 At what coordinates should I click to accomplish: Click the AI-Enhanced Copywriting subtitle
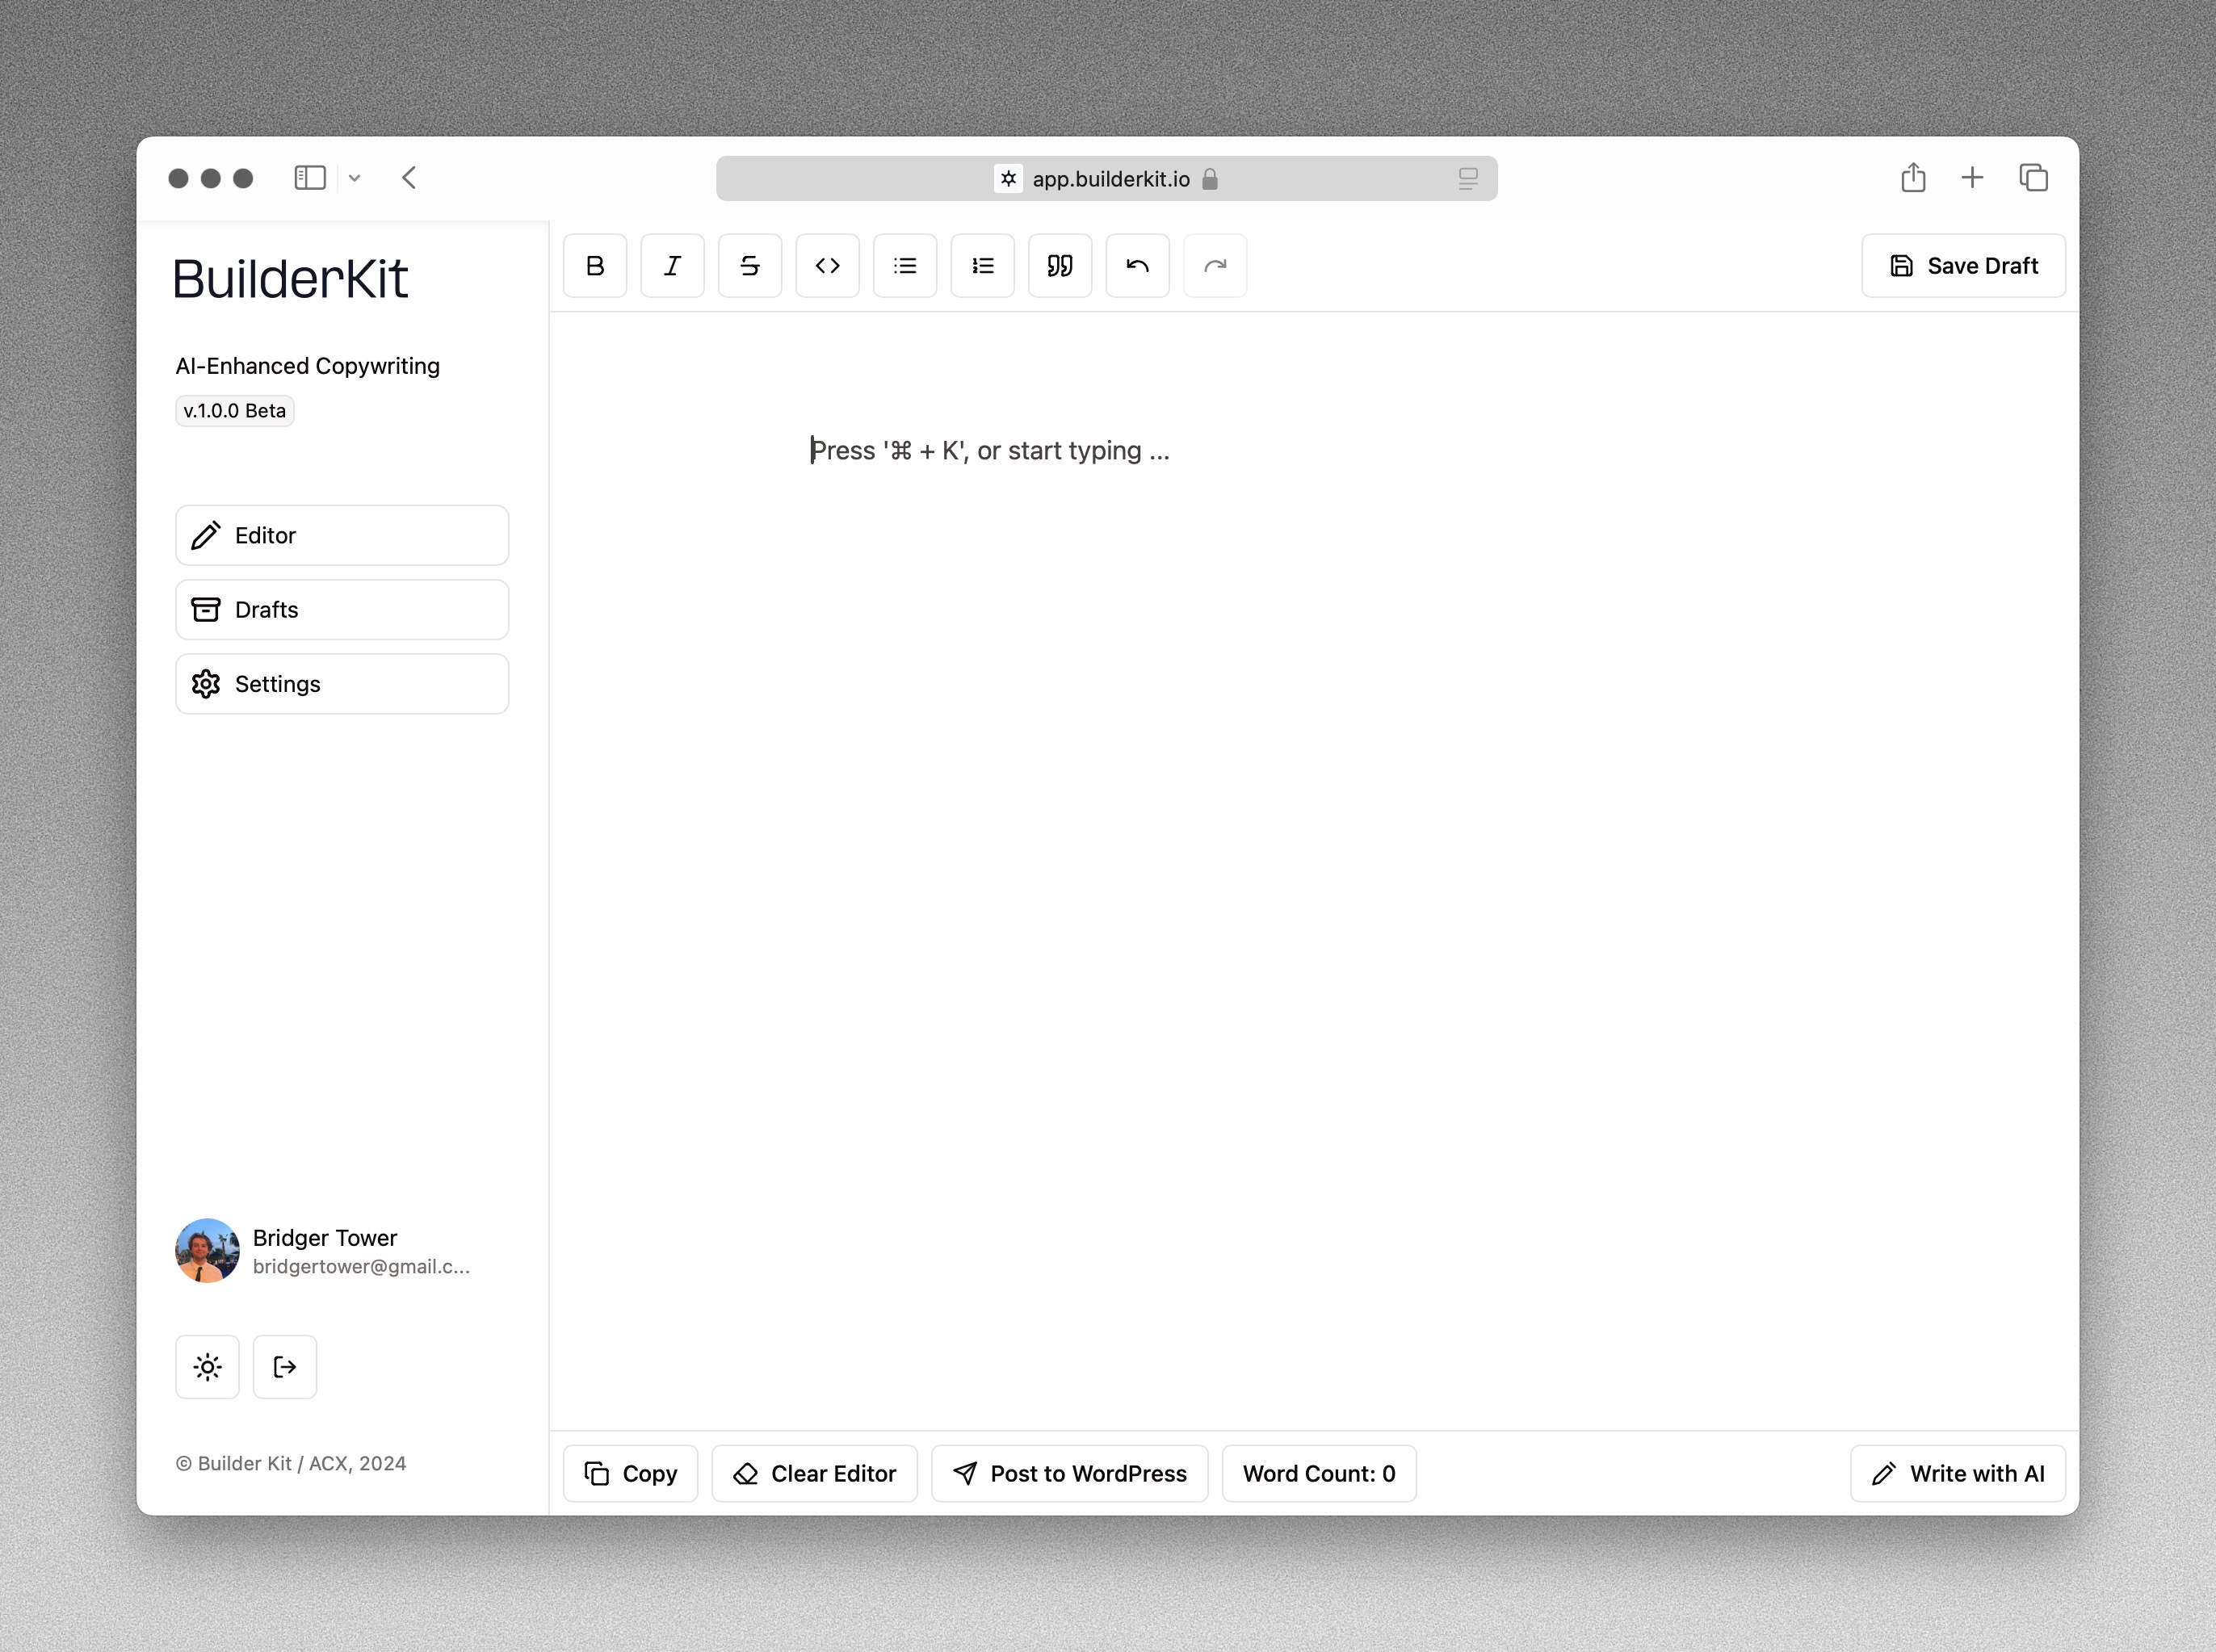pyautogui.click(x=308, y=366)
